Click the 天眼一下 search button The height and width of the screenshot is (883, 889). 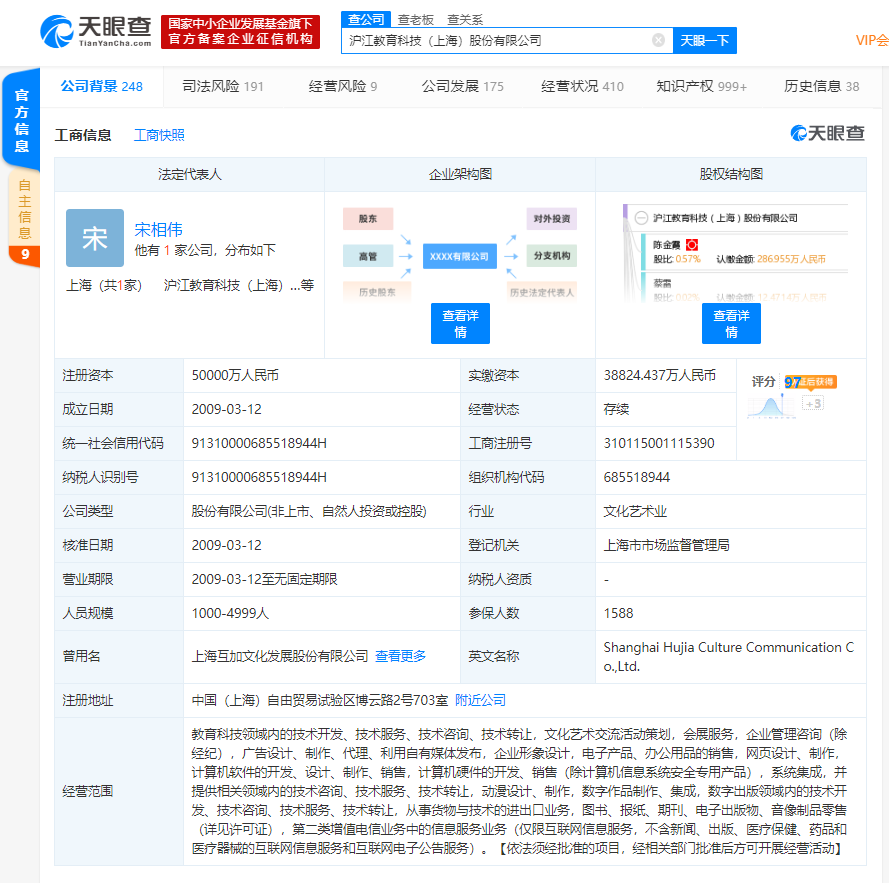tap(705, 40)
